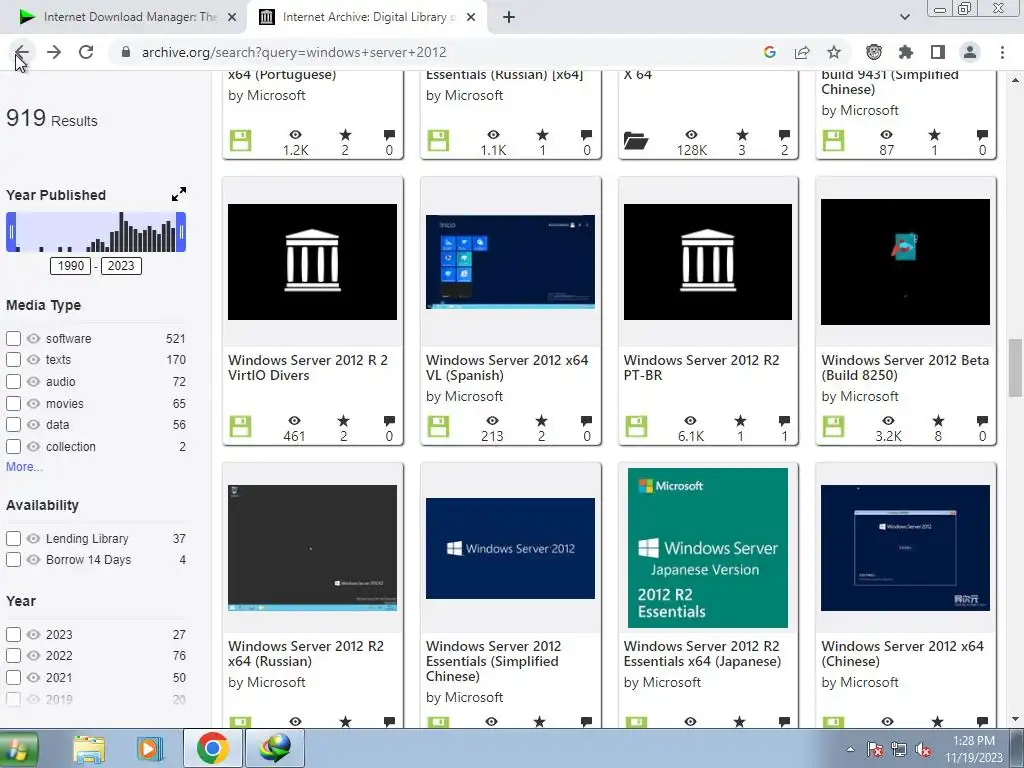Click the floppy software icon on VirtIO Divers card

pos(240,427)
